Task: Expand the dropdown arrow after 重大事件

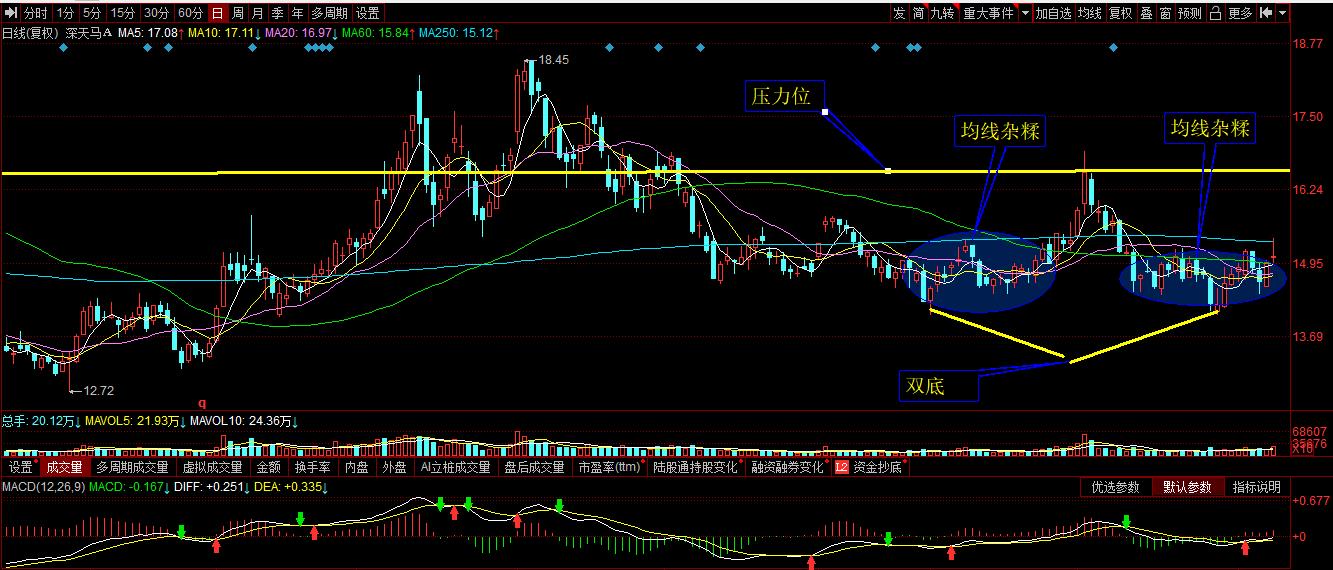Action: pos(1024,13)
